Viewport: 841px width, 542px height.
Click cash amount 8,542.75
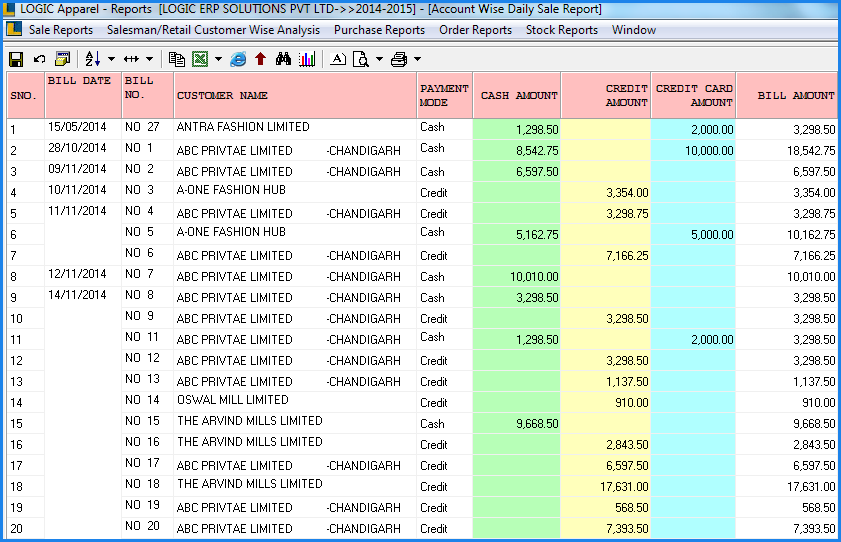coord(537,151)
